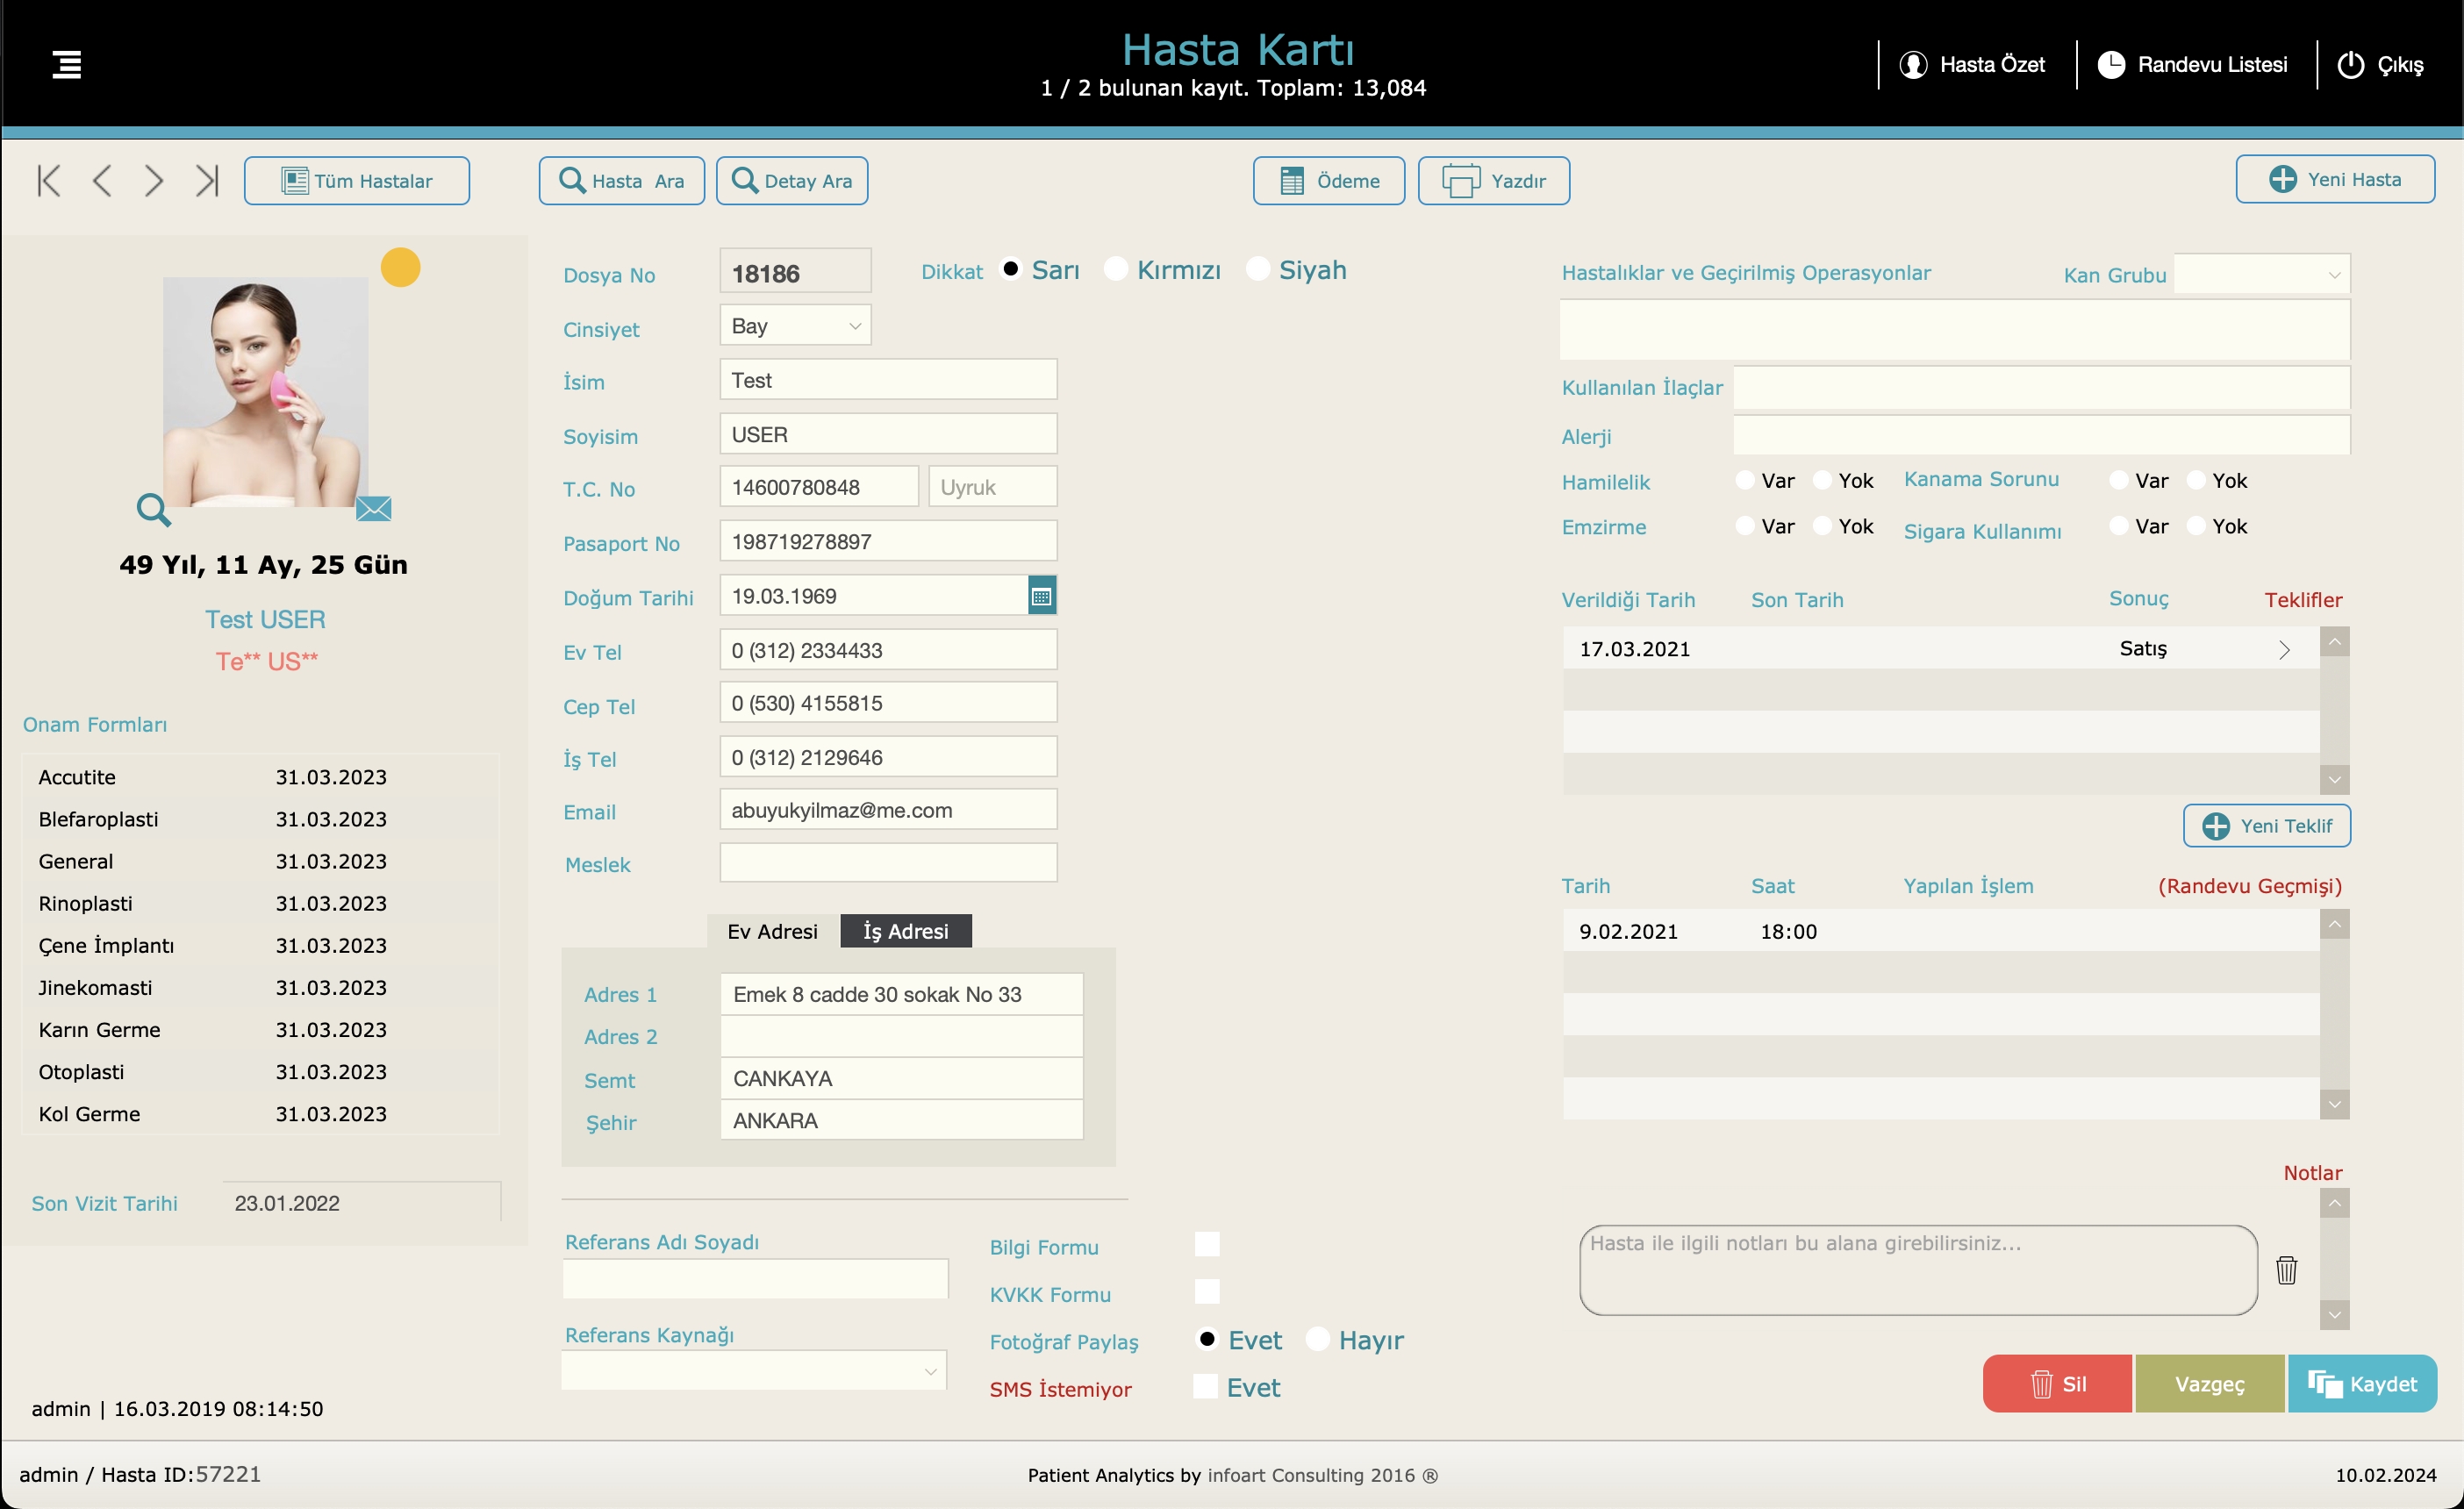2464x1509 pixels.
Task: Delete note with trash can icon
Action: click(x=2286, y=1270)
